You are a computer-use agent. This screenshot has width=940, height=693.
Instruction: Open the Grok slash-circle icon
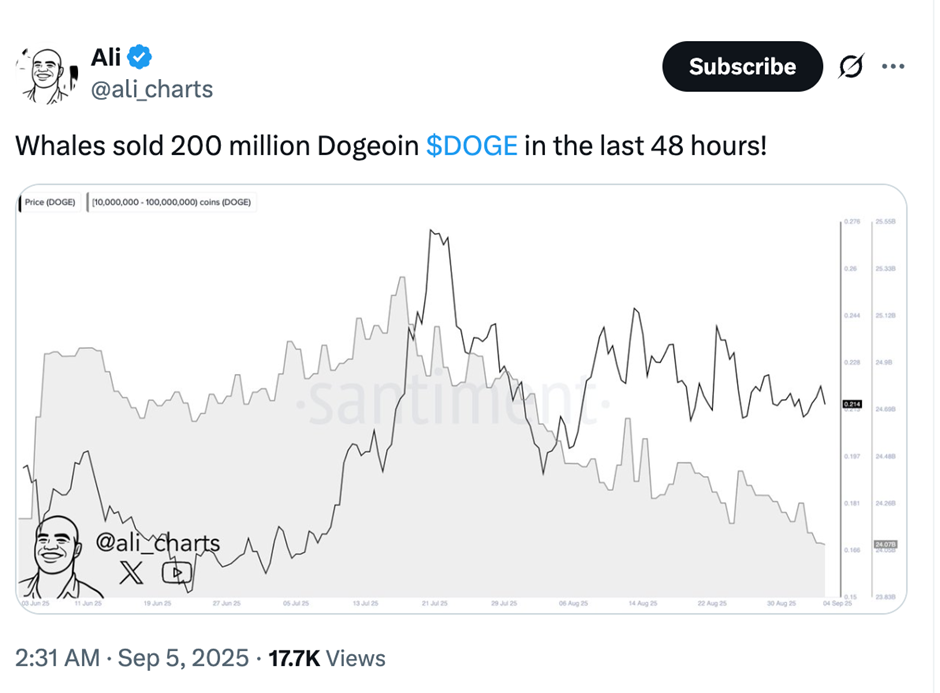tap(849, 67)
